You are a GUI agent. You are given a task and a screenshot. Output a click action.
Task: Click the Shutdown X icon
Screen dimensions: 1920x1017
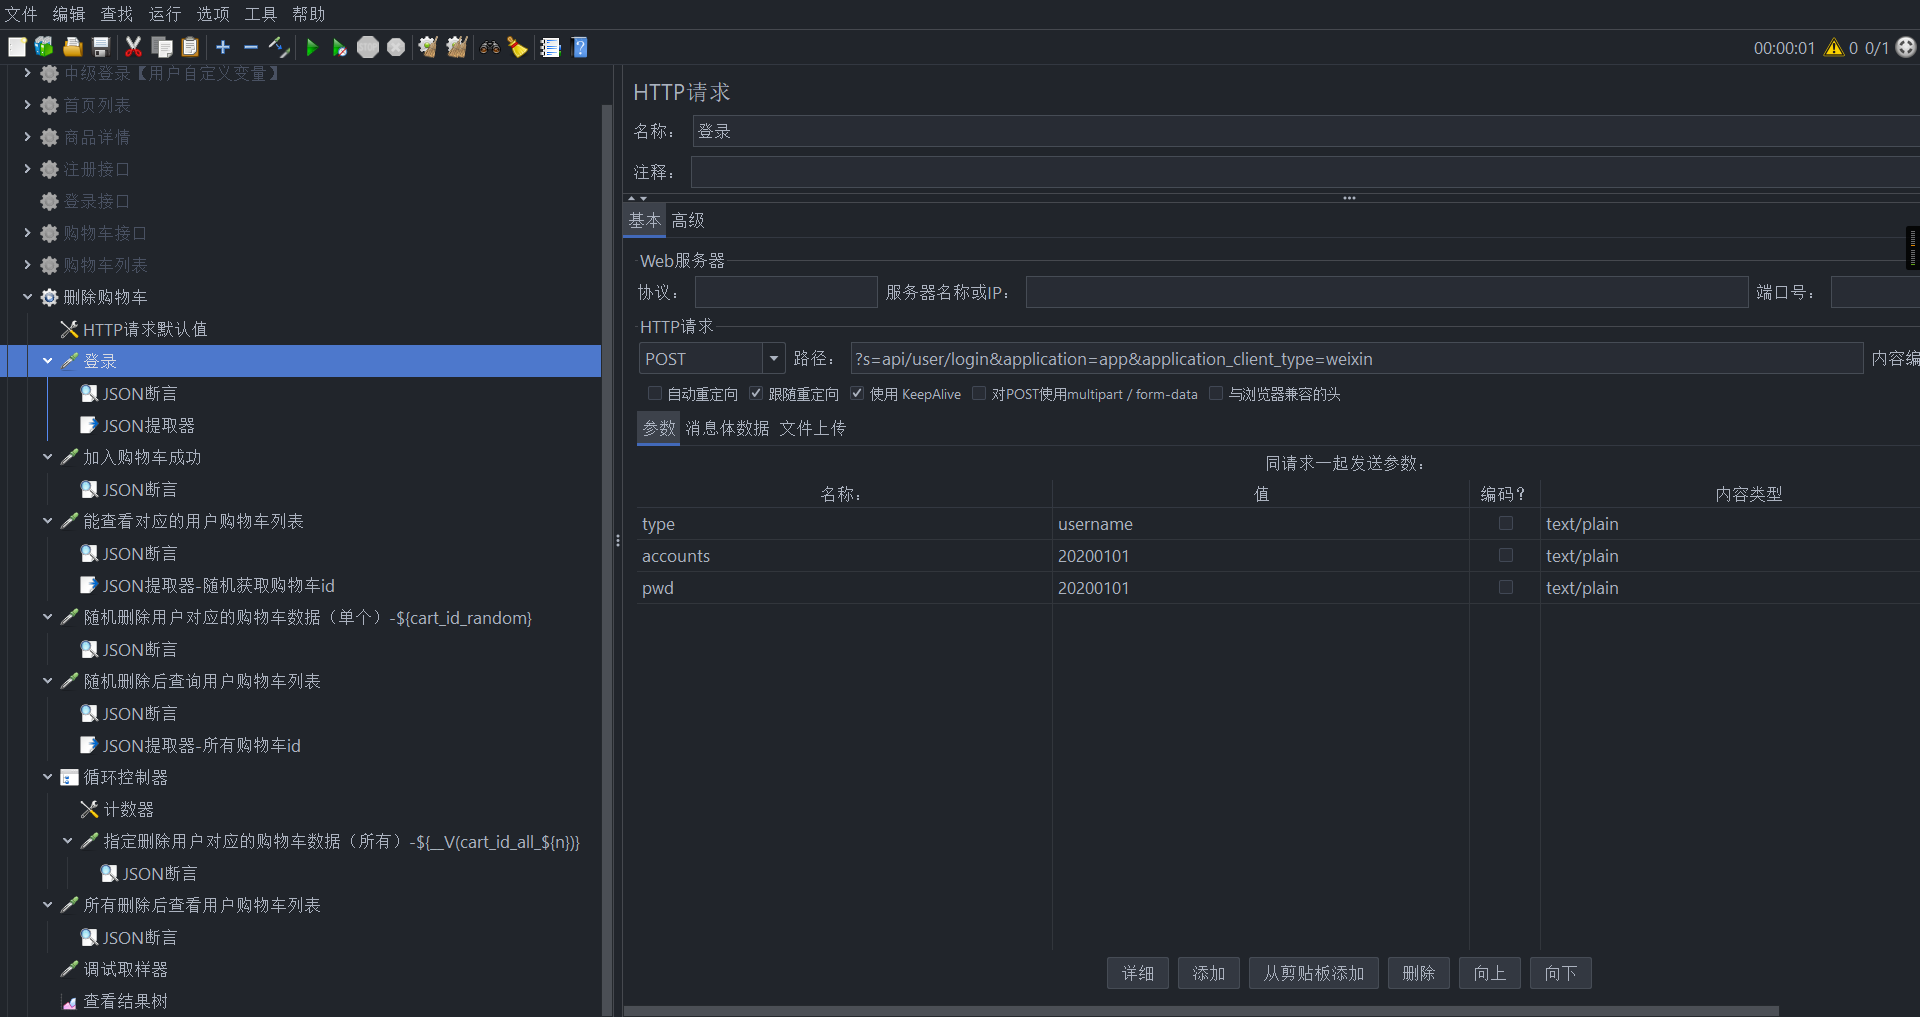pyautogui.click(x=396, y=47)
